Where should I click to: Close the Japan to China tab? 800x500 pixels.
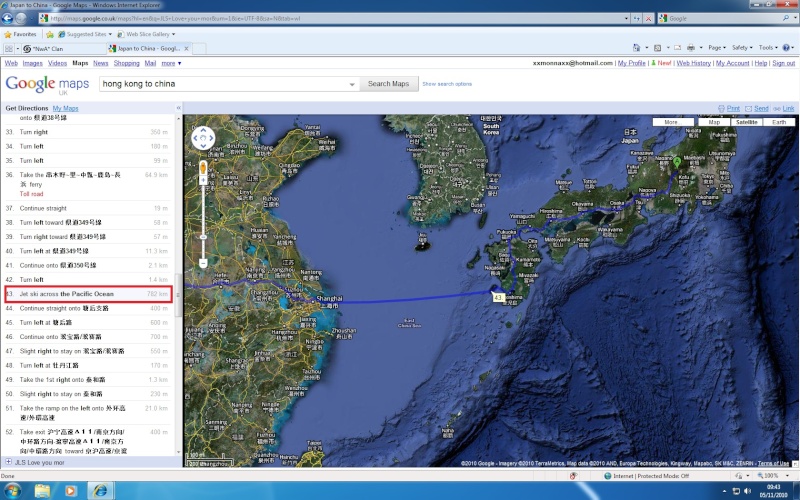(186, 48)
